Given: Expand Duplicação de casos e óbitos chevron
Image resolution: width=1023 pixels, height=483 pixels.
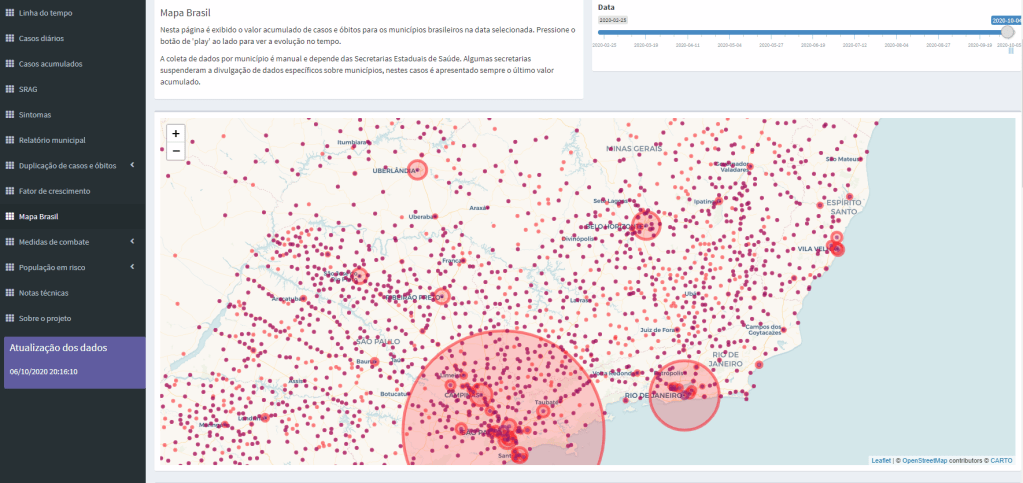Looking at the screenshot, I should [133, 165].
